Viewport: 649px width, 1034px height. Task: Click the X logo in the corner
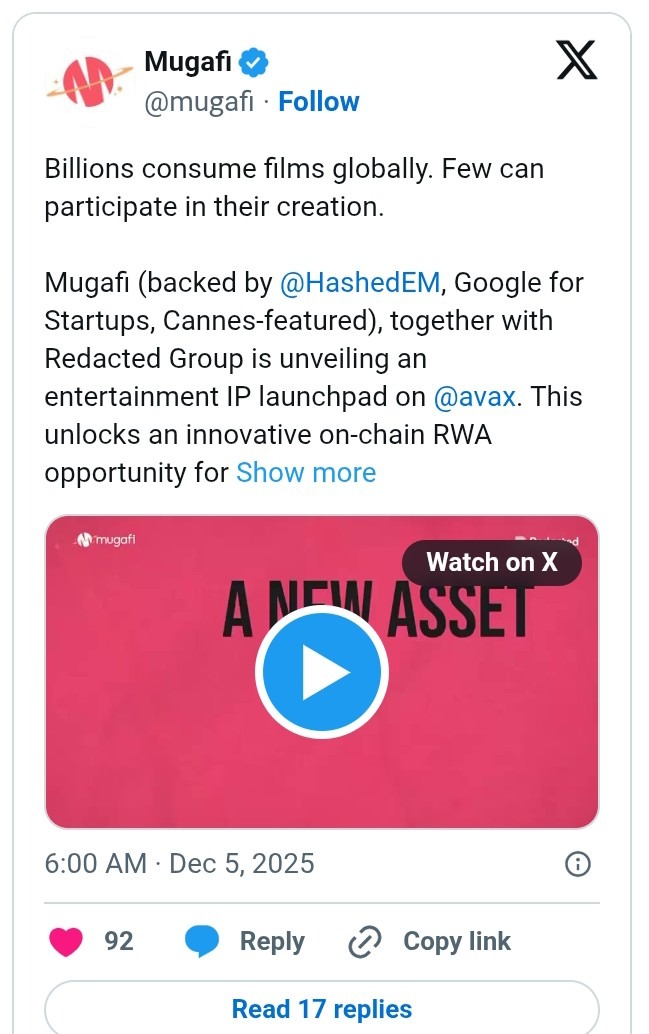pos(577,60)
